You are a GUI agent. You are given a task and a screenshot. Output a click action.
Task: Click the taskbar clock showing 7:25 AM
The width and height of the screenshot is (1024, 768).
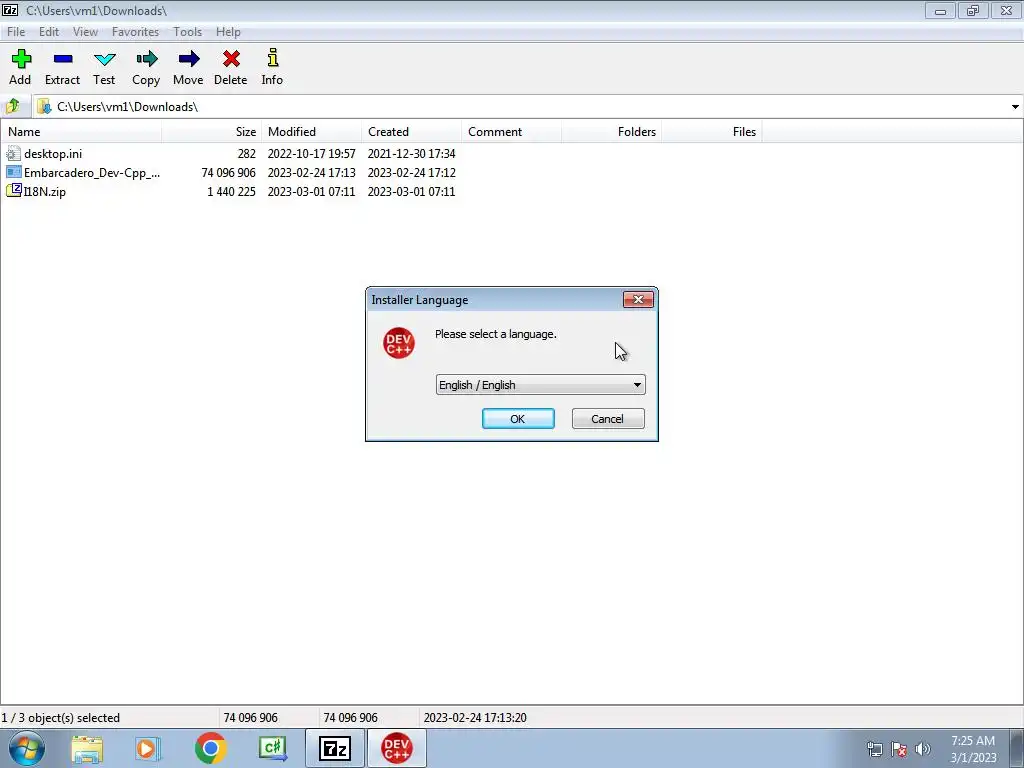pos(973,749)
